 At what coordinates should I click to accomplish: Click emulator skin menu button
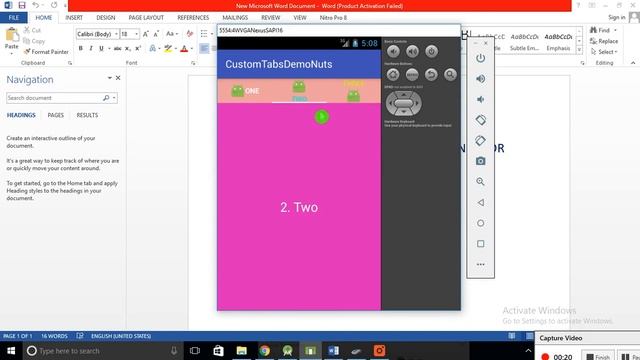tap(412, 74)
